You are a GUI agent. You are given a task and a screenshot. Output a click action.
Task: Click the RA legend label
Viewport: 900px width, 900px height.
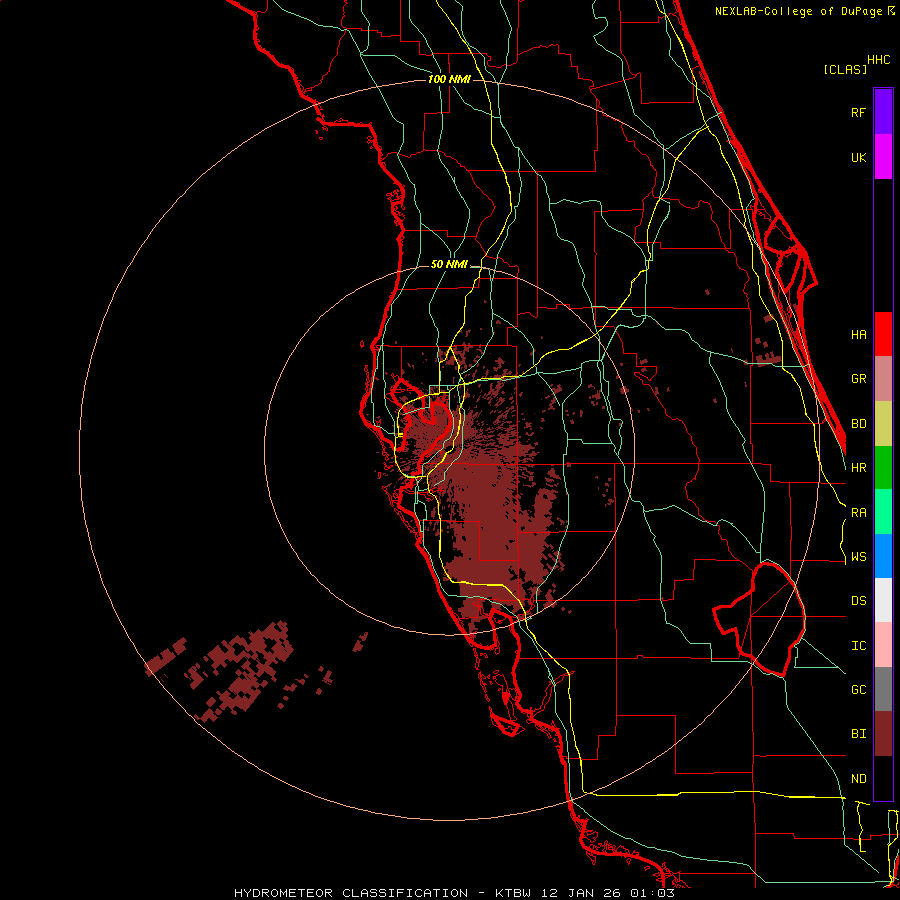tap(858, 513)
